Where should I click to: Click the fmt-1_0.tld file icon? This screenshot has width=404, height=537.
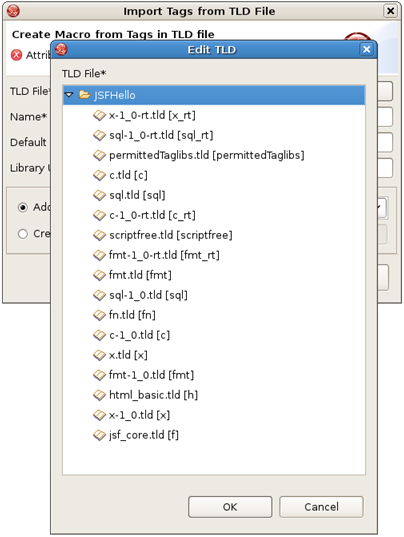99,375
